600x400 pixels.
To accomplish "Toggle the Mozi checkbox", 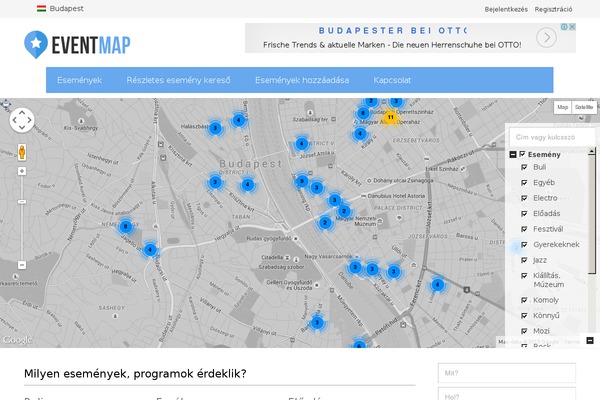I will coord(524,331).
